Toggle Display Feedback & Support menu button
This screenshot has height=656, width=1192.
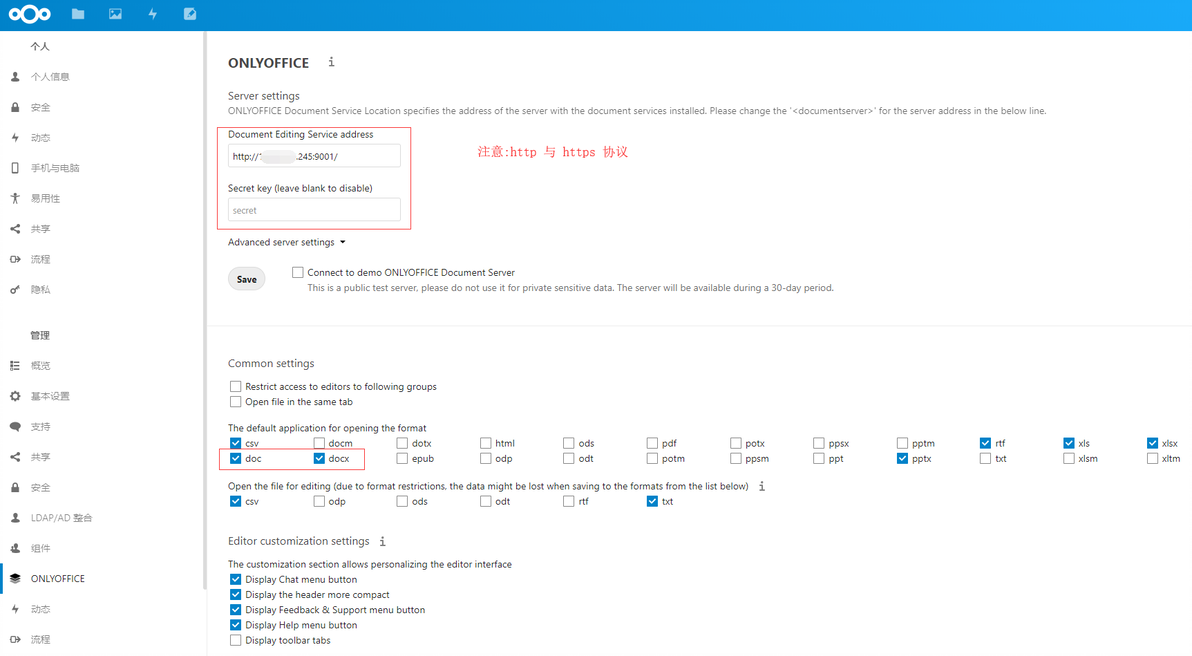[x=236, y=610]
